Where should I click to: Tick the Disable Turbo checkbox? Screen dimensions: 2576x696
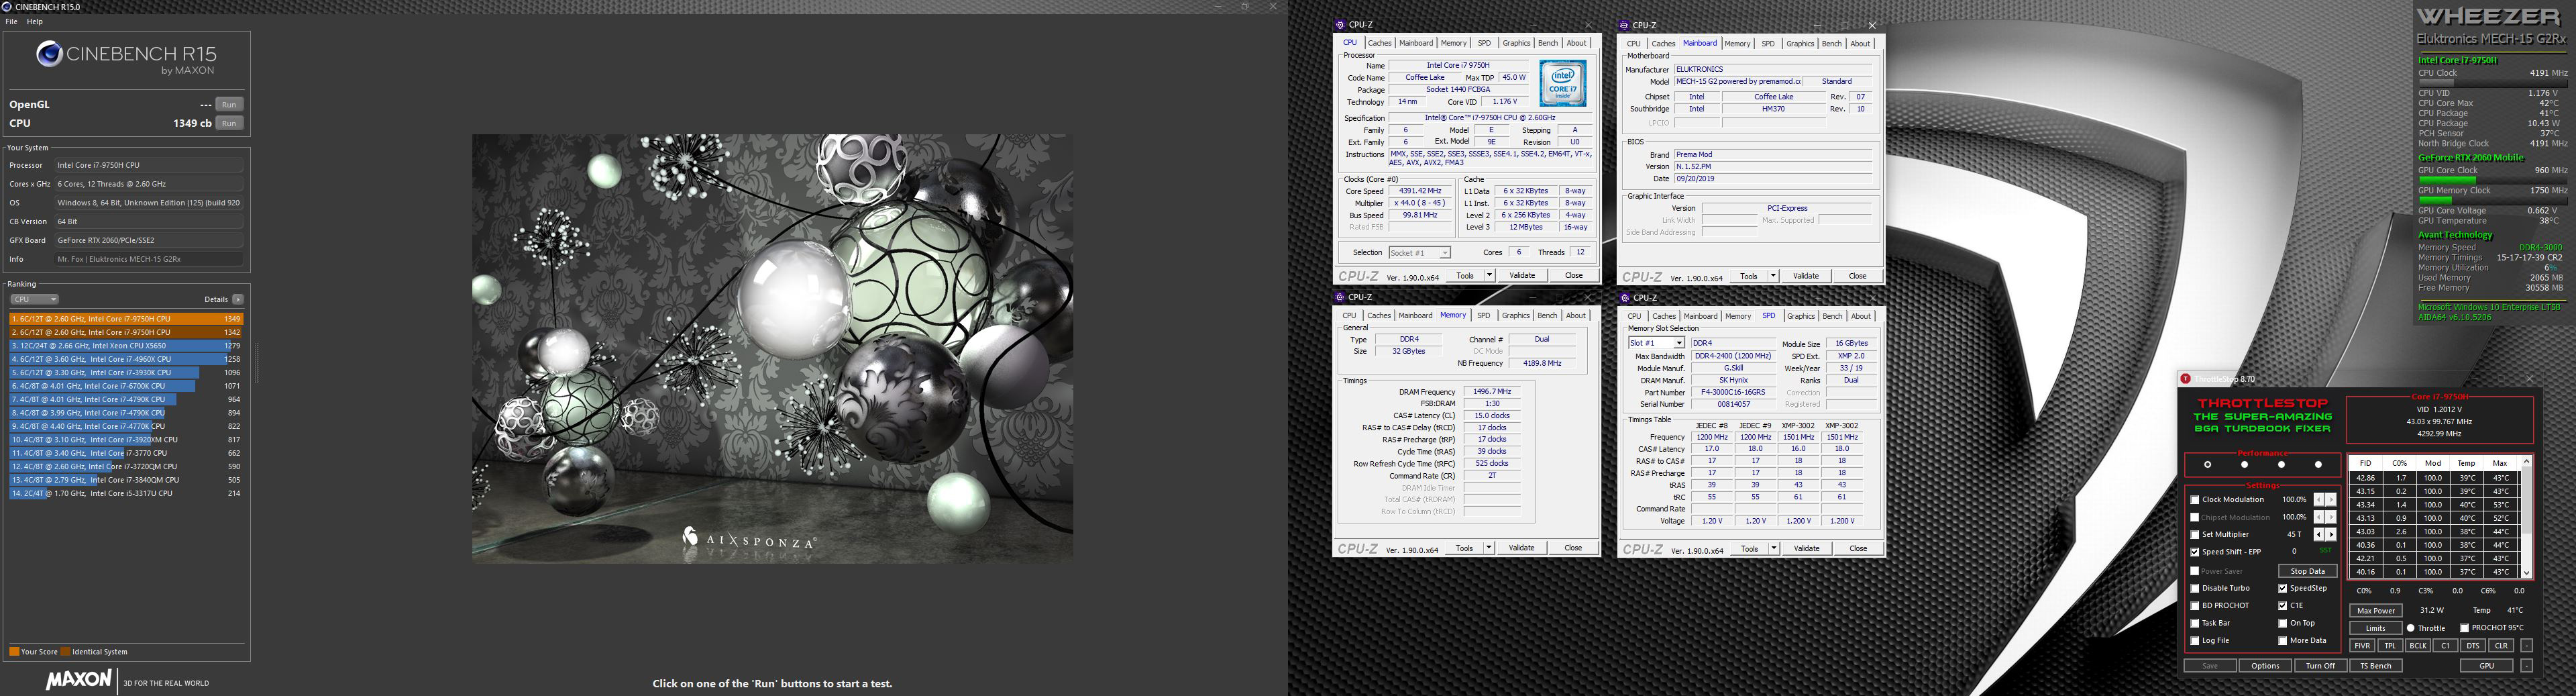[x=2195, y=589]
